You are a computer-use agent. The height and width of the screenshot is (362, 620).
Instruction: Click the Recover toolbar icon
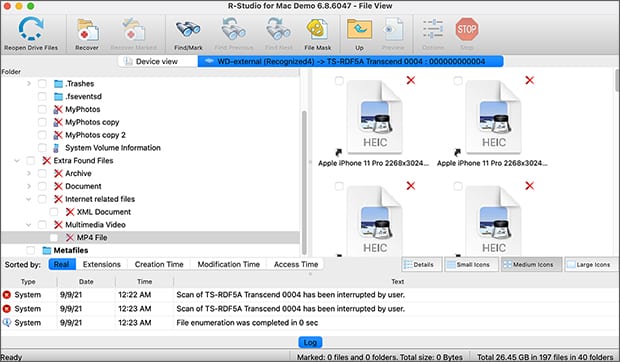pos(87,30)
